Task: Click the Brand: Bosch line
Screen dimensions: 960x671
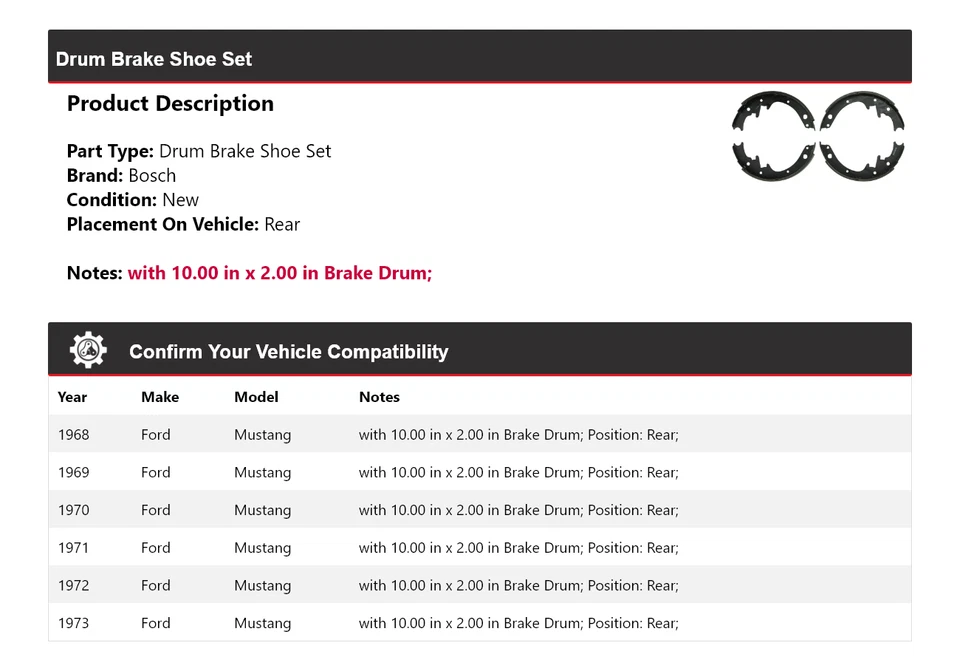Action: pos(121,176)
